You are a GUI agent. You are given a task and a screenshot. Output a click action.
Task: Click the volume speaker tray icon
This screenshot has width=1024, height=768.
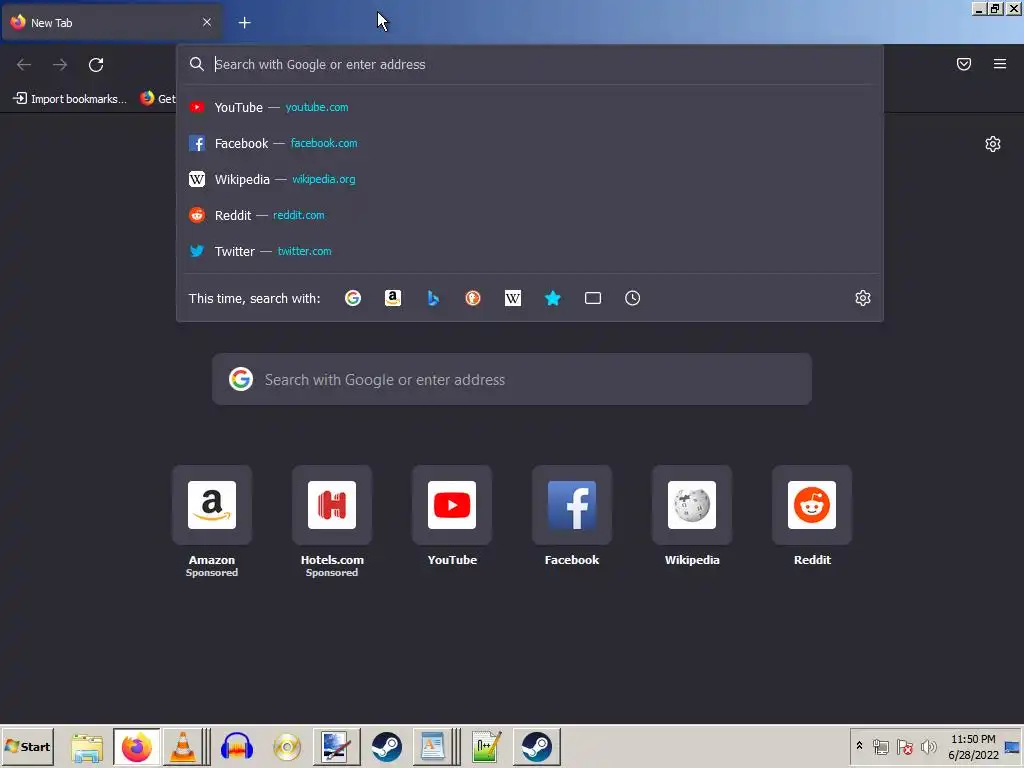pos(928,747)
